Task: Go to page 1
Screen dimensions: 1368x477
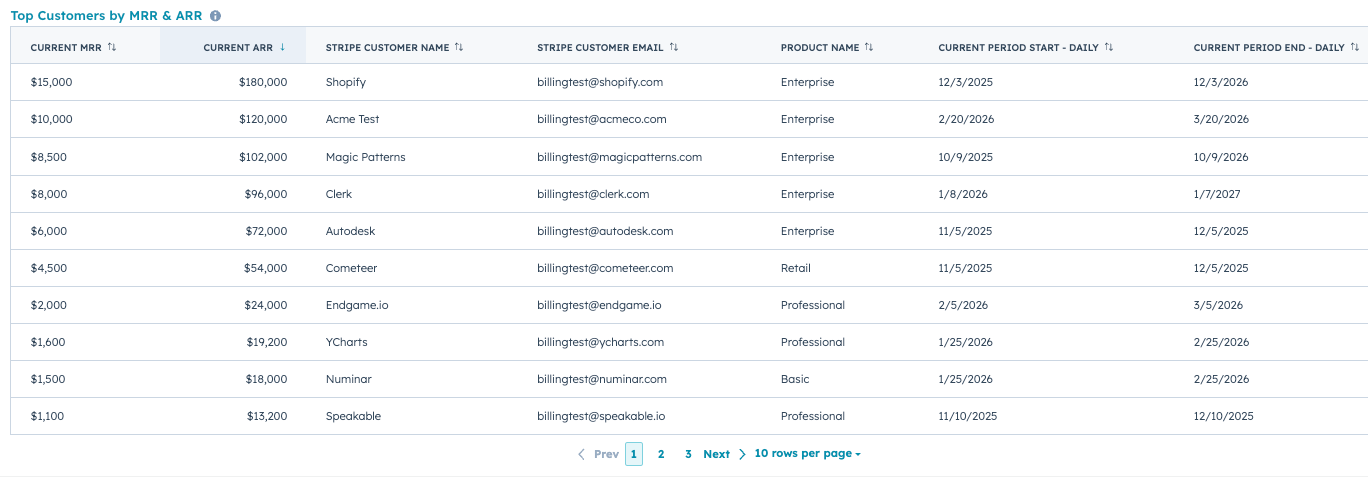Action: (634, 454)
